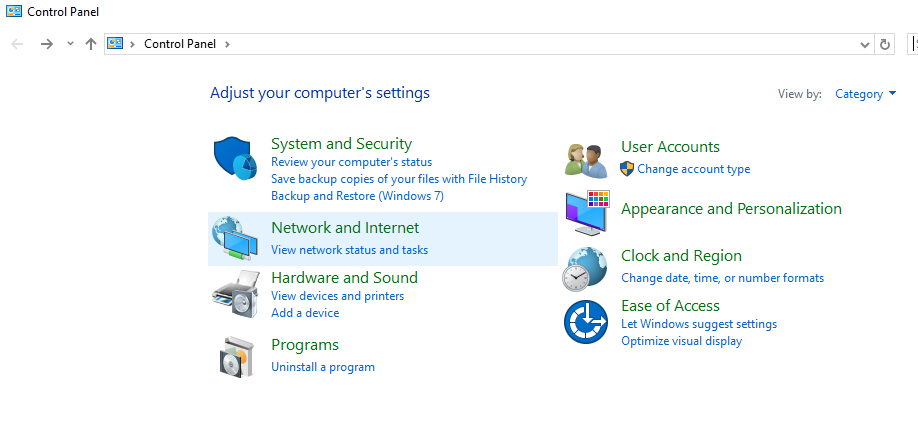Click Uninstall a program
918x441 pixels.
pos(323,367)
